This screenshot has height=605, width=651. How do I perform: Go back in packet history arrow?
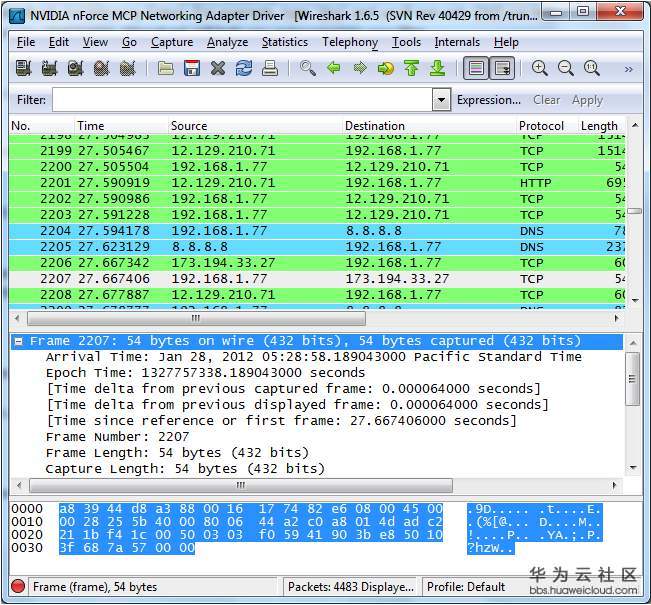[x=334, y=68]
